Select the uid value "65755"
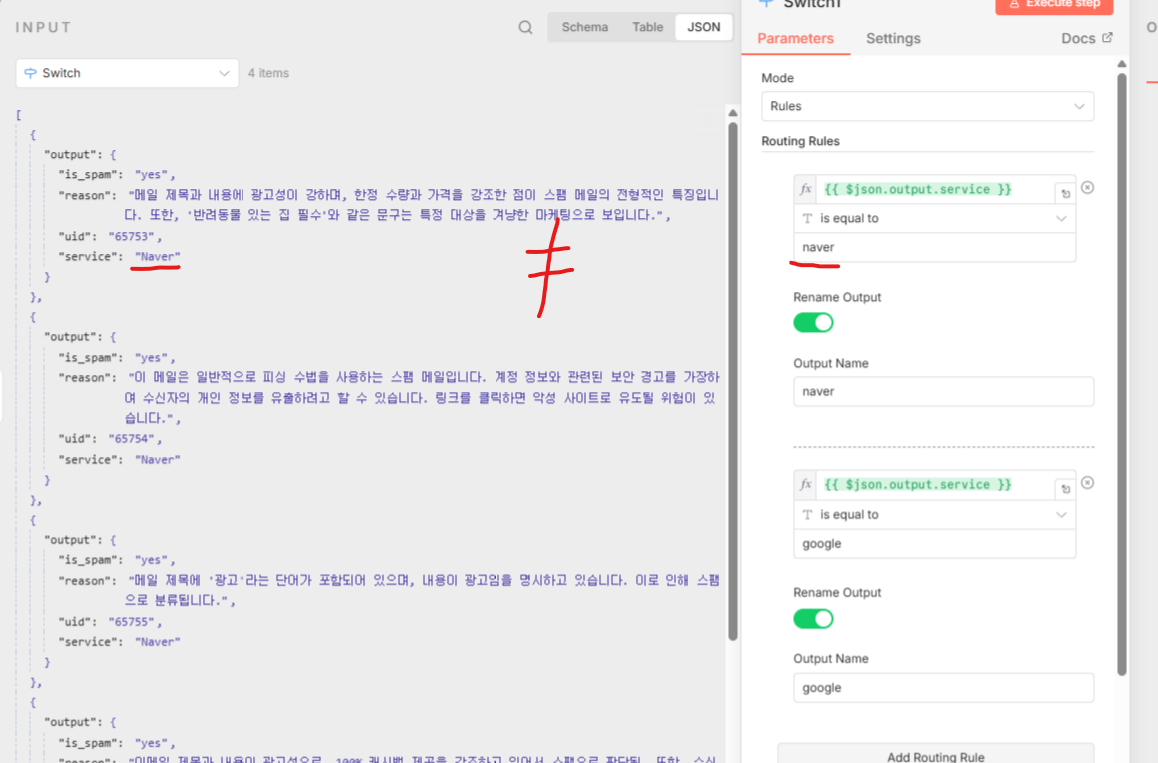The image size is (1158, 763). pyautogui.click(x=131, y=622)
